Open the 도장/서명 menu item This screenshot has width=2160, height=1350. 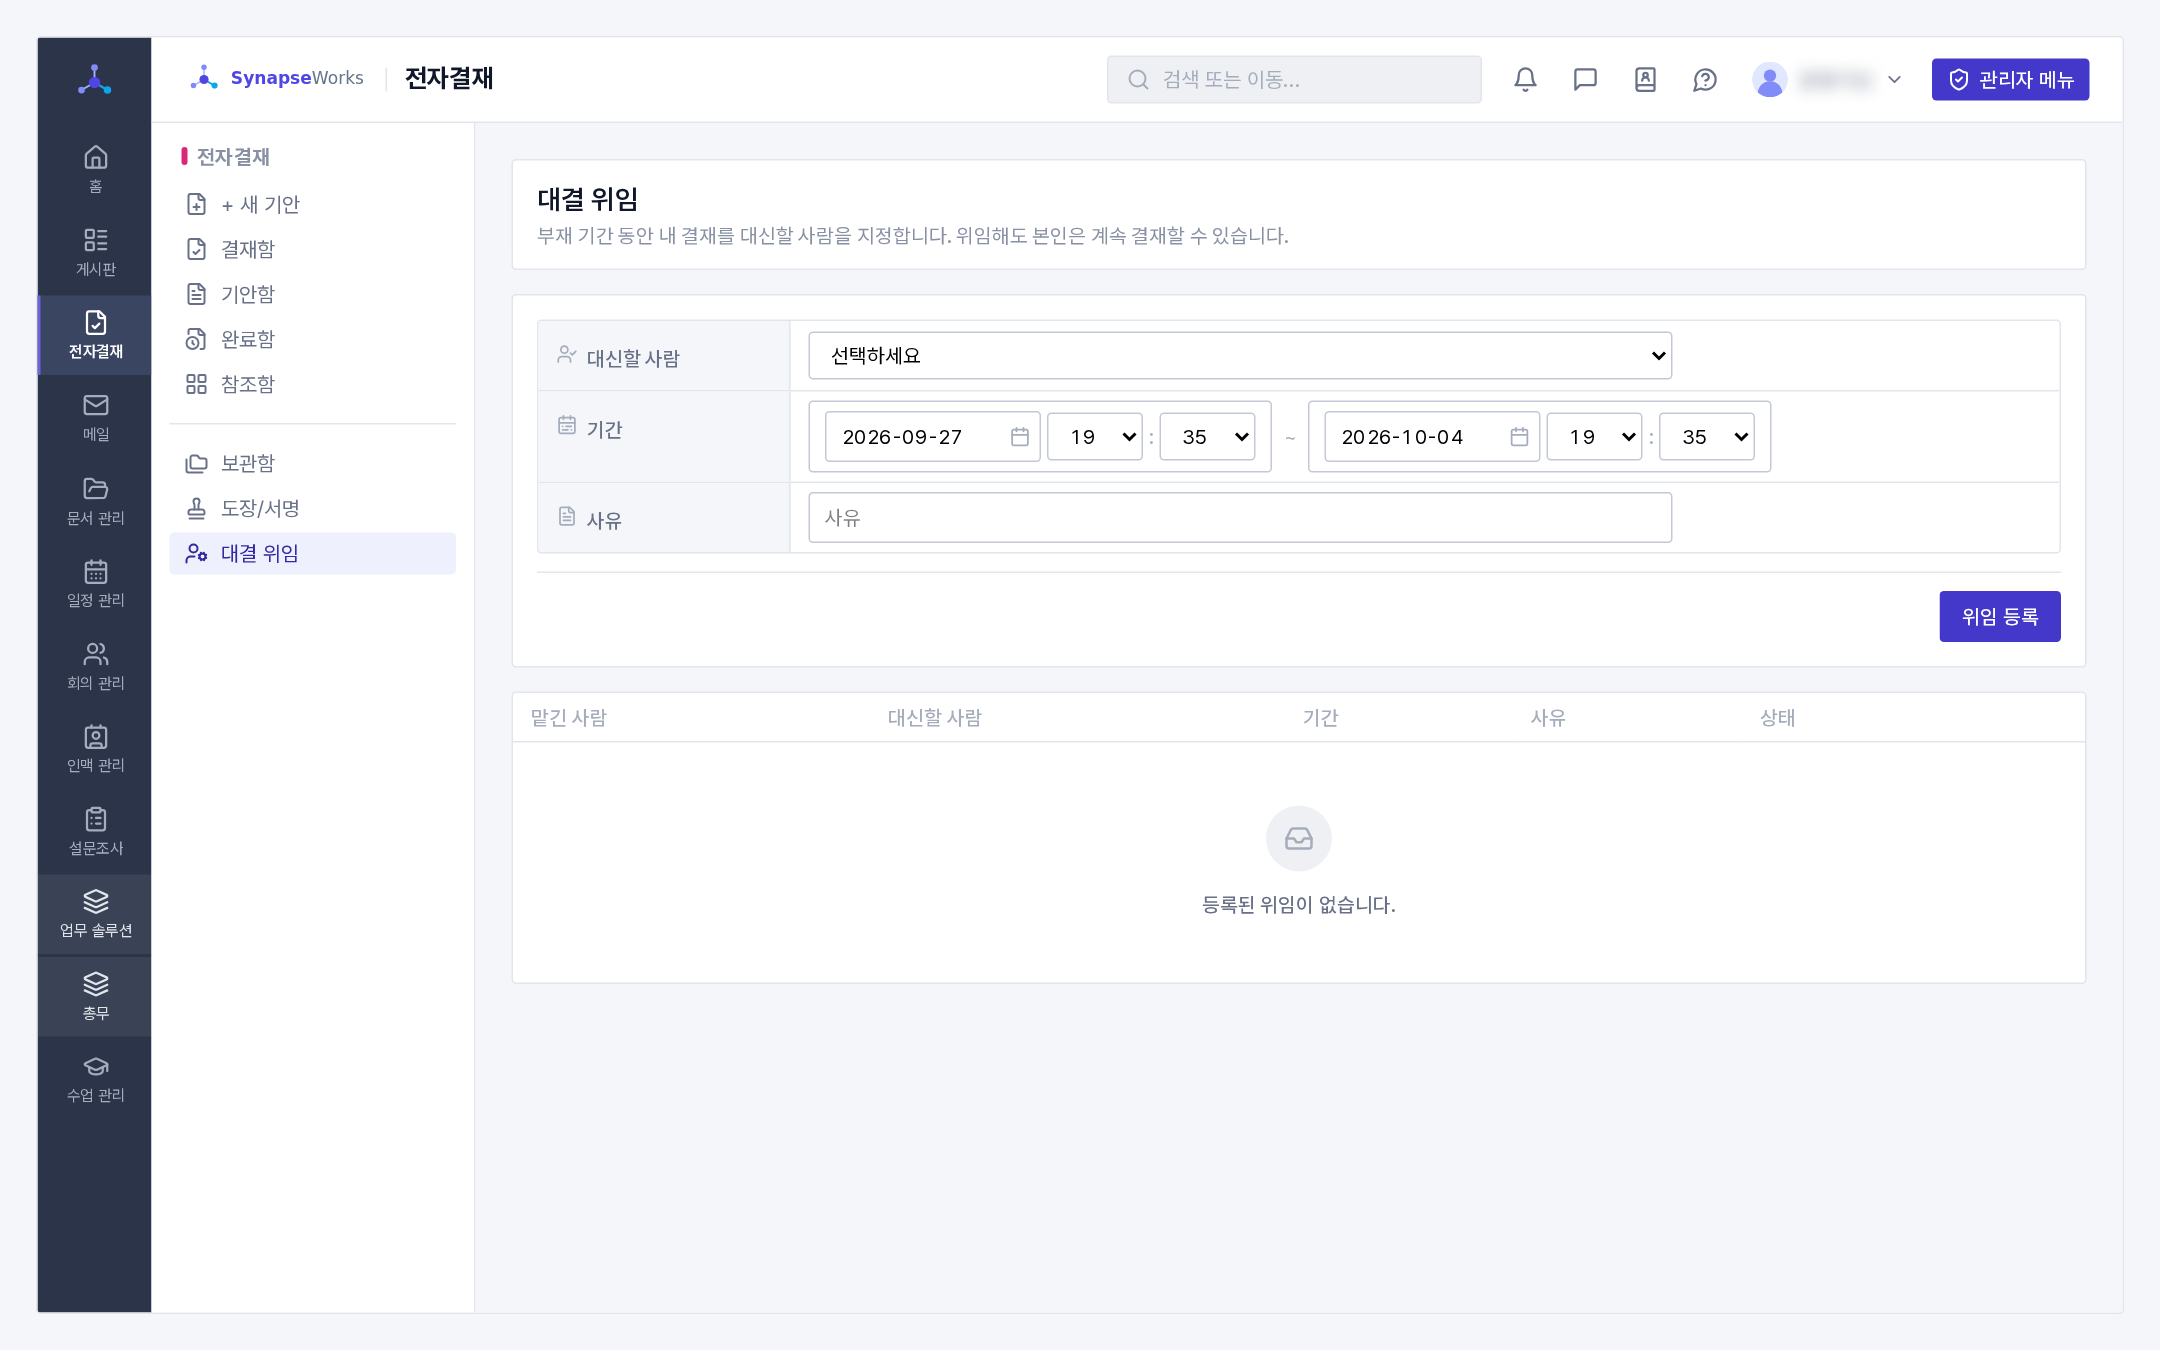point(312,508)
